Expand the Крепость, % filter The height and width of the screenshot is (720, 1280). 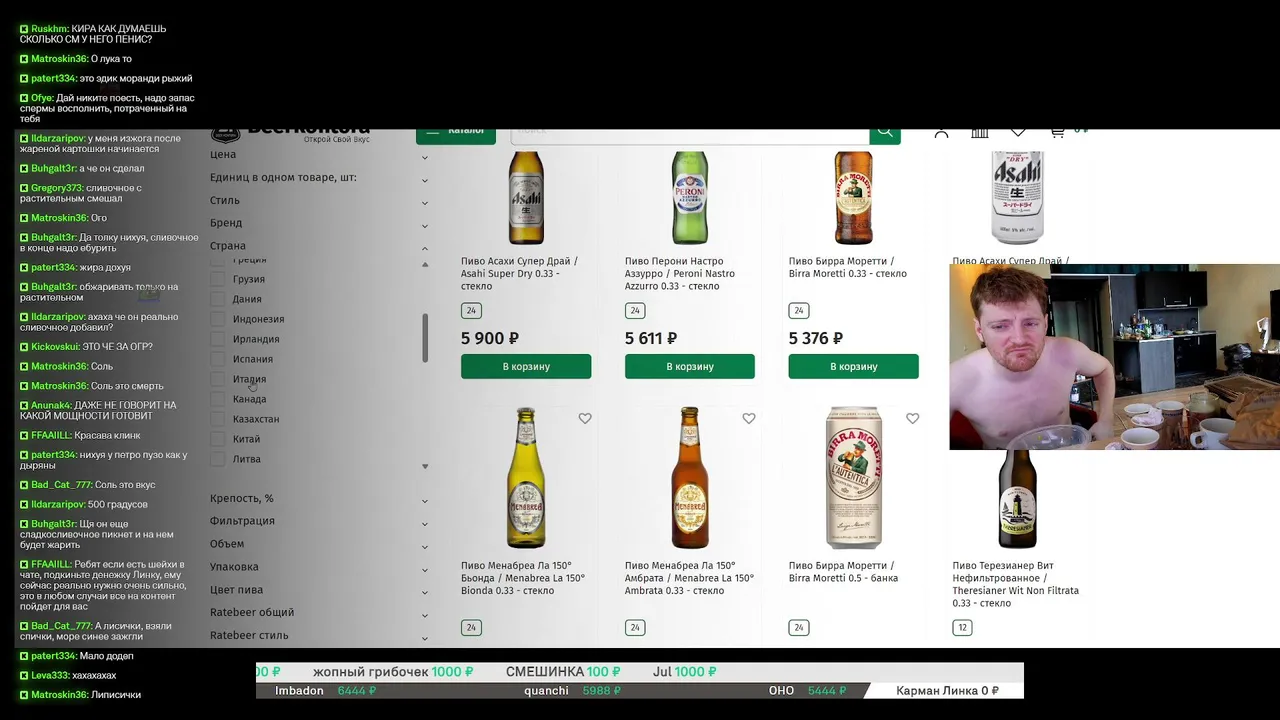click(x=319, y=499)
